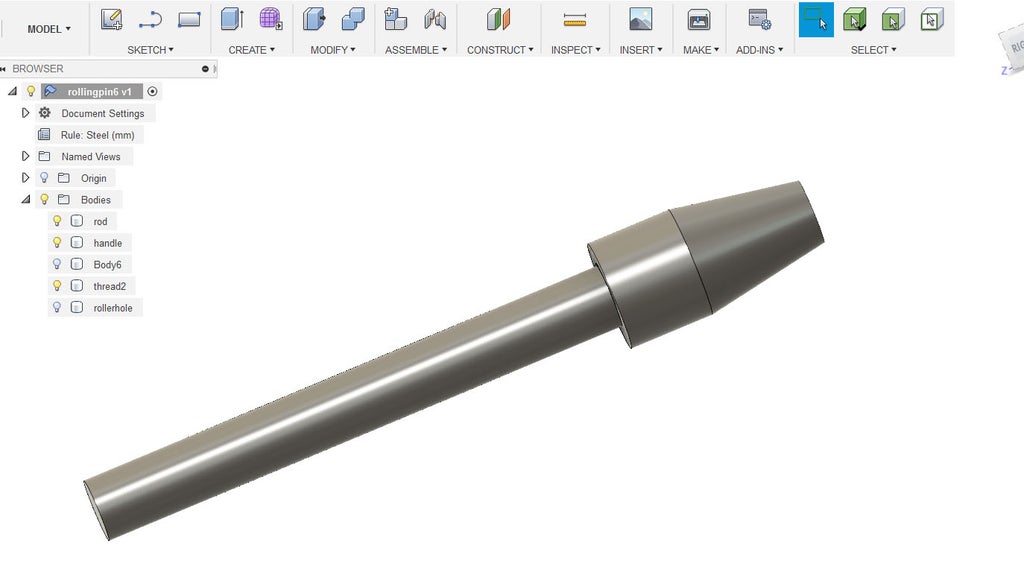Start a new sketch with Create Sketch icon
Screen dimensions: 1024x576
coord(112,19)
